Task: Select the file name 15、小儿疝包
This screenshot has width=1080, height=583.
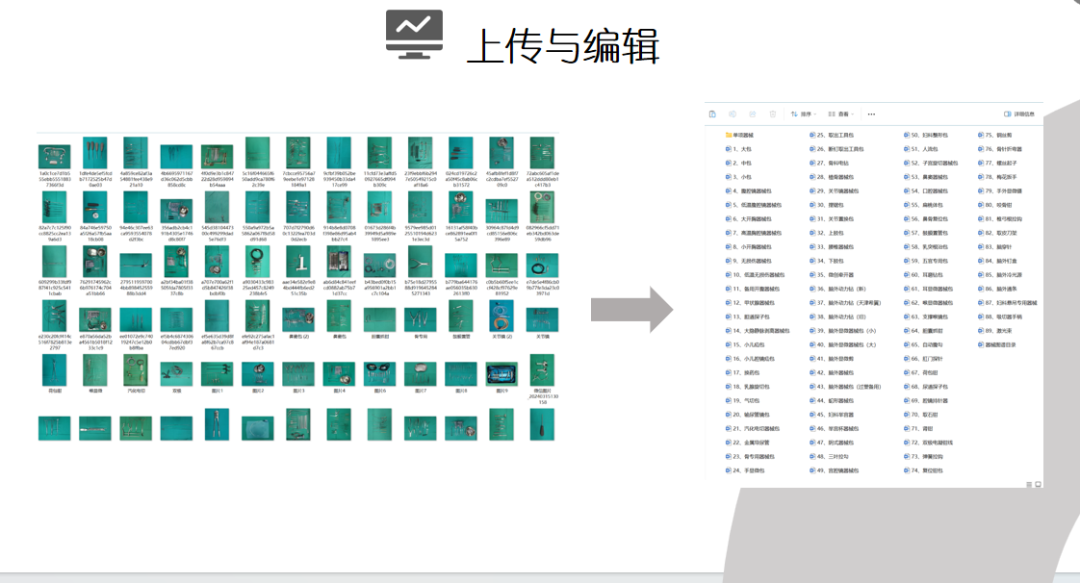Action: (x=749, y=345)
